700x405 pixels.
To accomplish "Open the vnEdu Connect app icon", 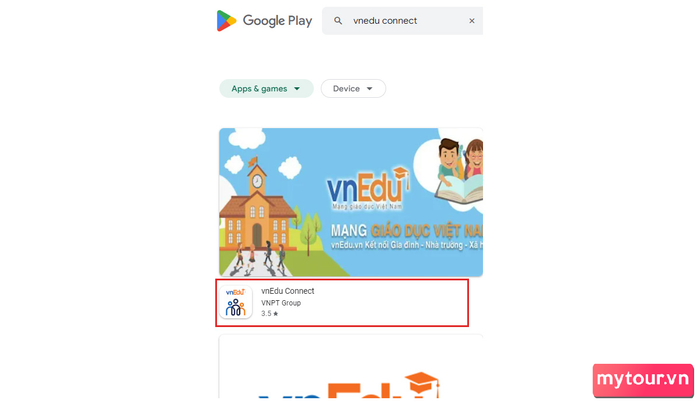I will (x=236, y=302).
